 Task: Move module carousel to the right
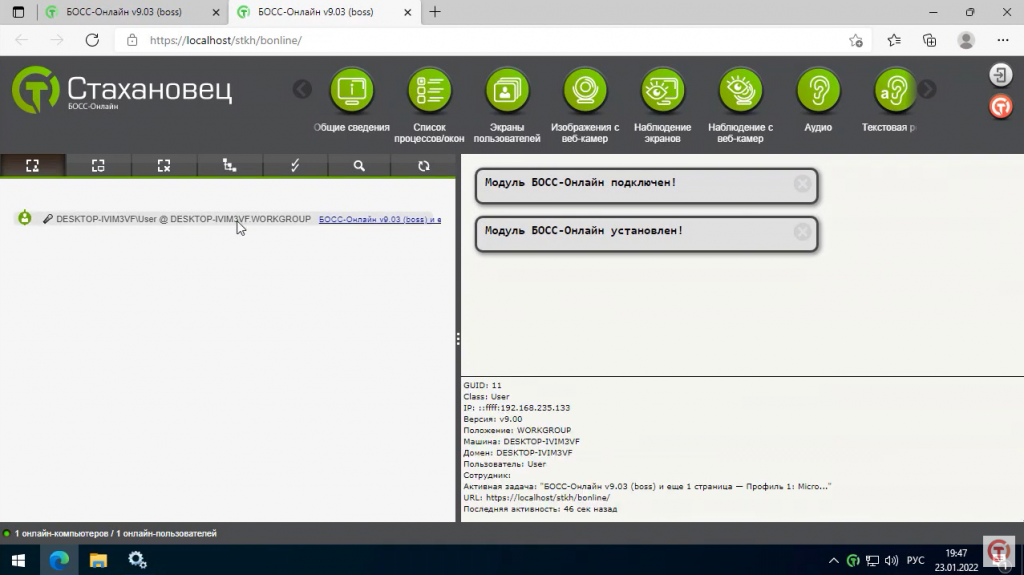point(927,90)
